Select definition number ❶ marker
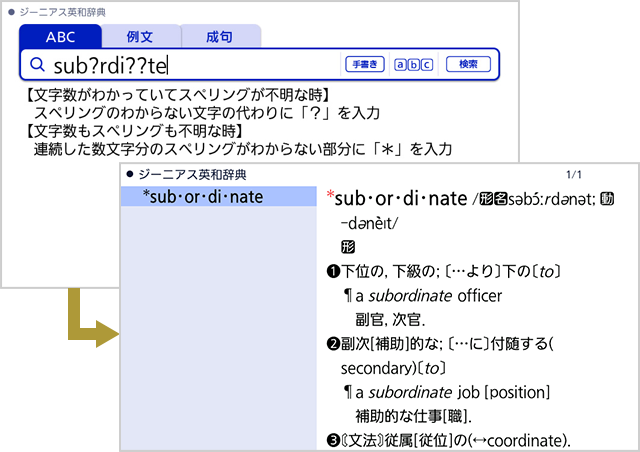Image resolution: width=640 pixels, height=452 pixels. 334,271
